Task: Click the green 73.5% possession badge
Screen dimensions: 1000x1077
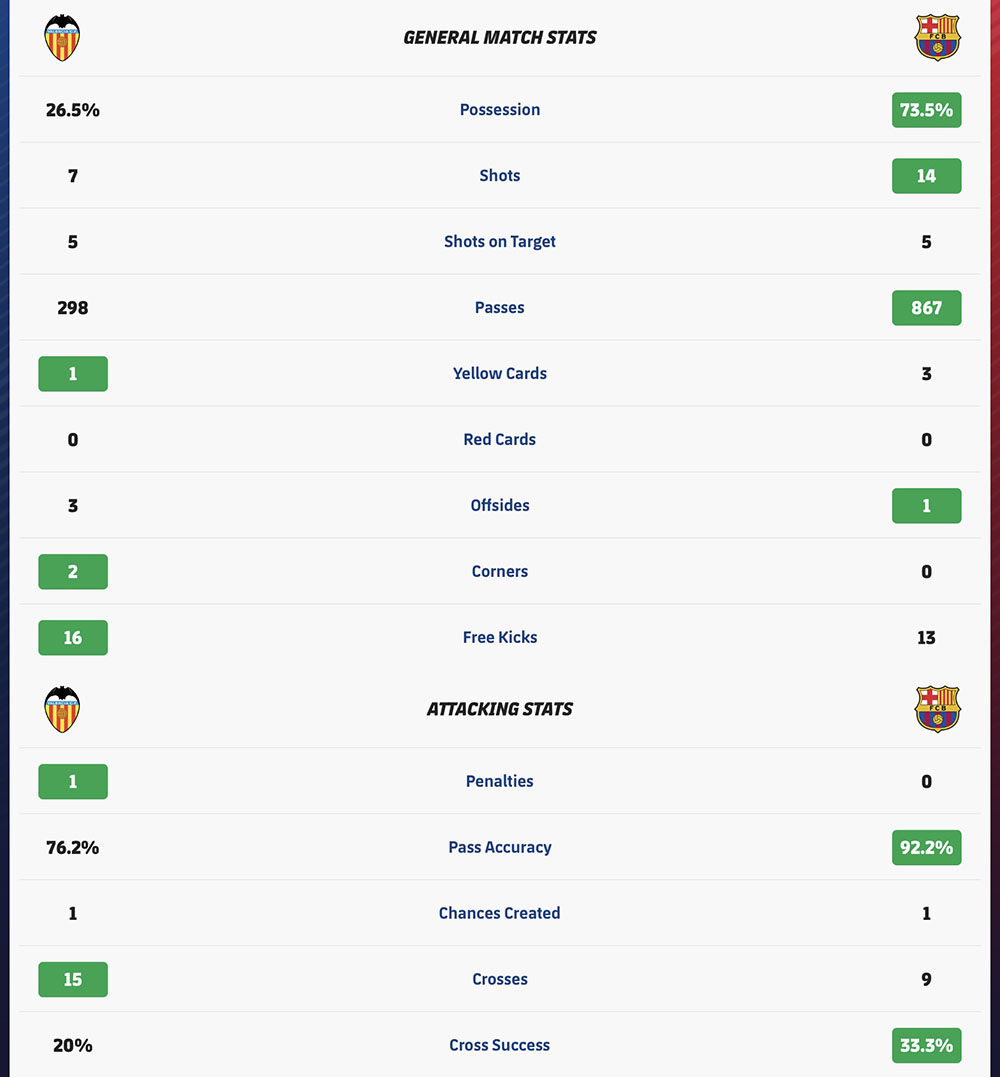Action: pyautogui.click(x=927, y=110)
